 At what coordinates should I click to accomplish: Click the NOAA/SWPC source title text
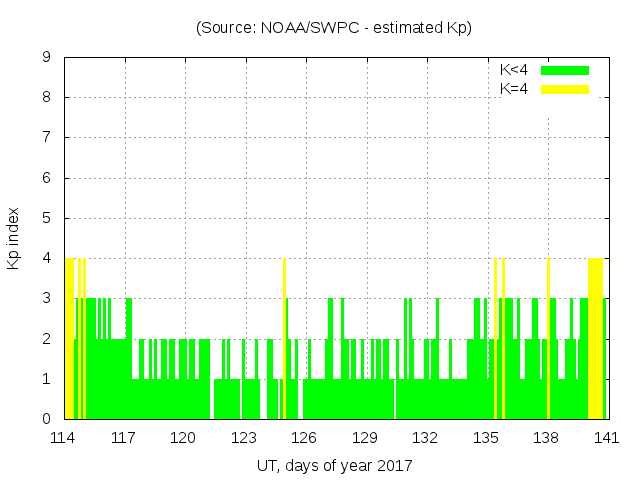point(333,28)
